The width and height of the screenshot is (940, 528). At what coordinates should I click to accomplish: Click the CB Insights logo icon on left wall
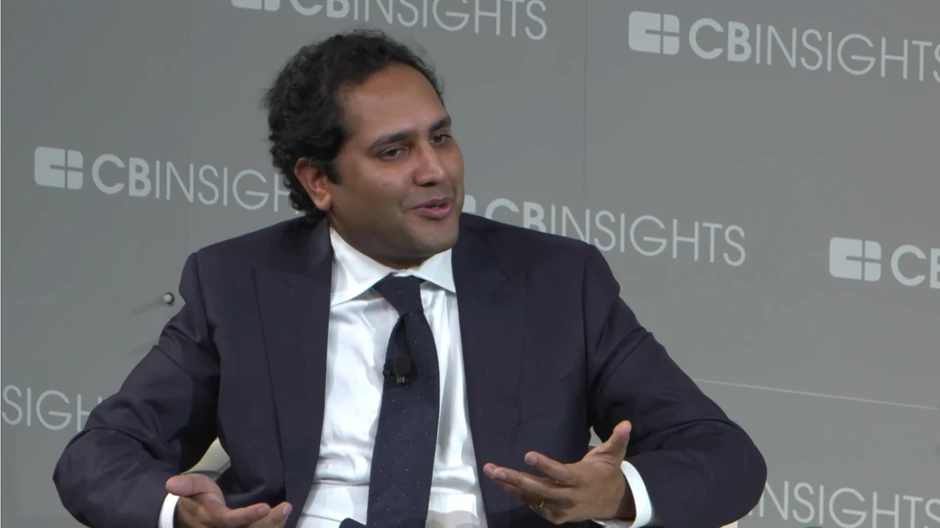pyautogui.click(x=58, y=168)
